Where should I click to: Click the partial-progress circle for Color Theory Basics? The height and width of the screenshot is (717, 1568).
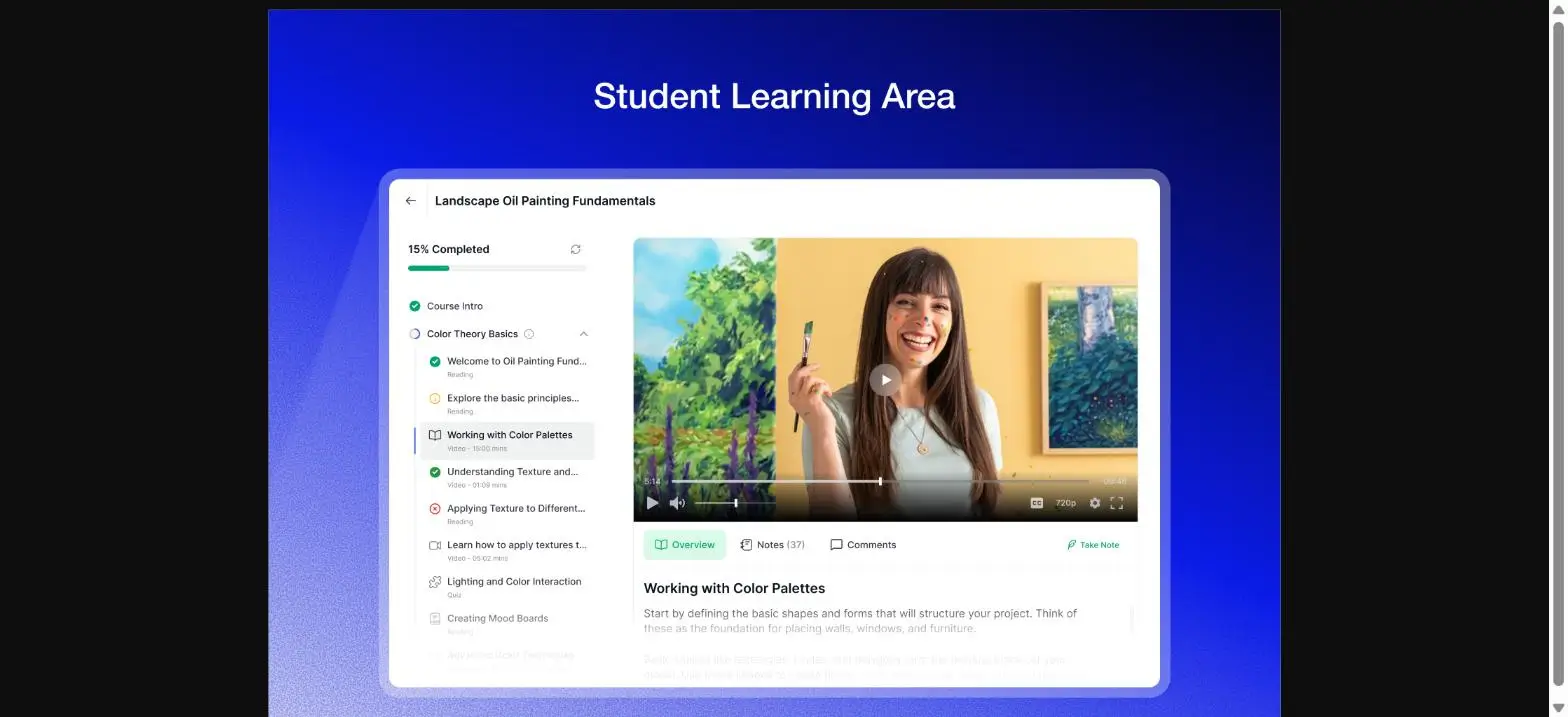415,334
